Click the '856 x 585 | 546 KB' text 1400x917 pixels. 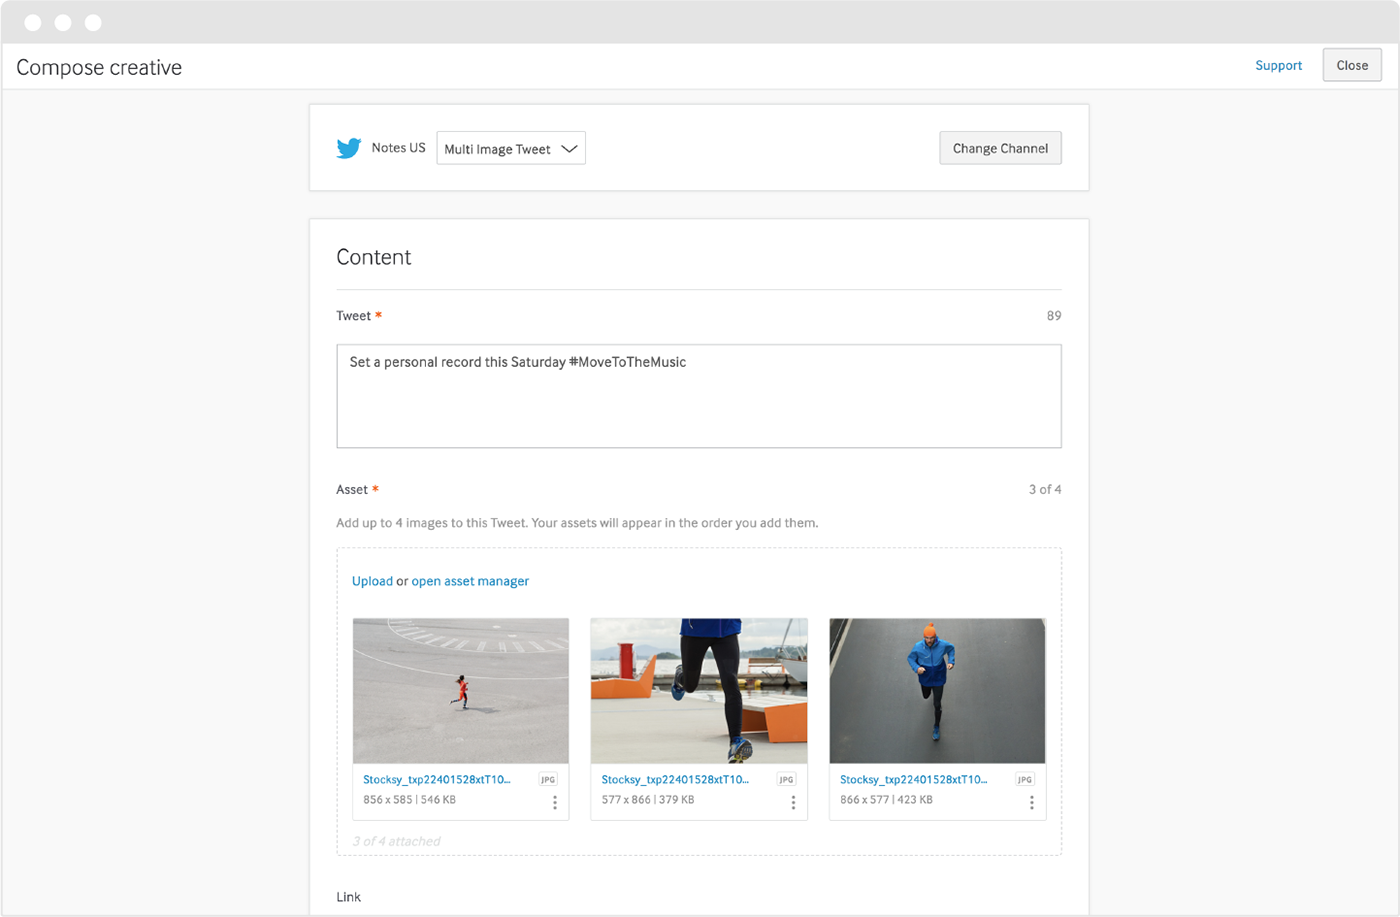[x=410, y=800]
